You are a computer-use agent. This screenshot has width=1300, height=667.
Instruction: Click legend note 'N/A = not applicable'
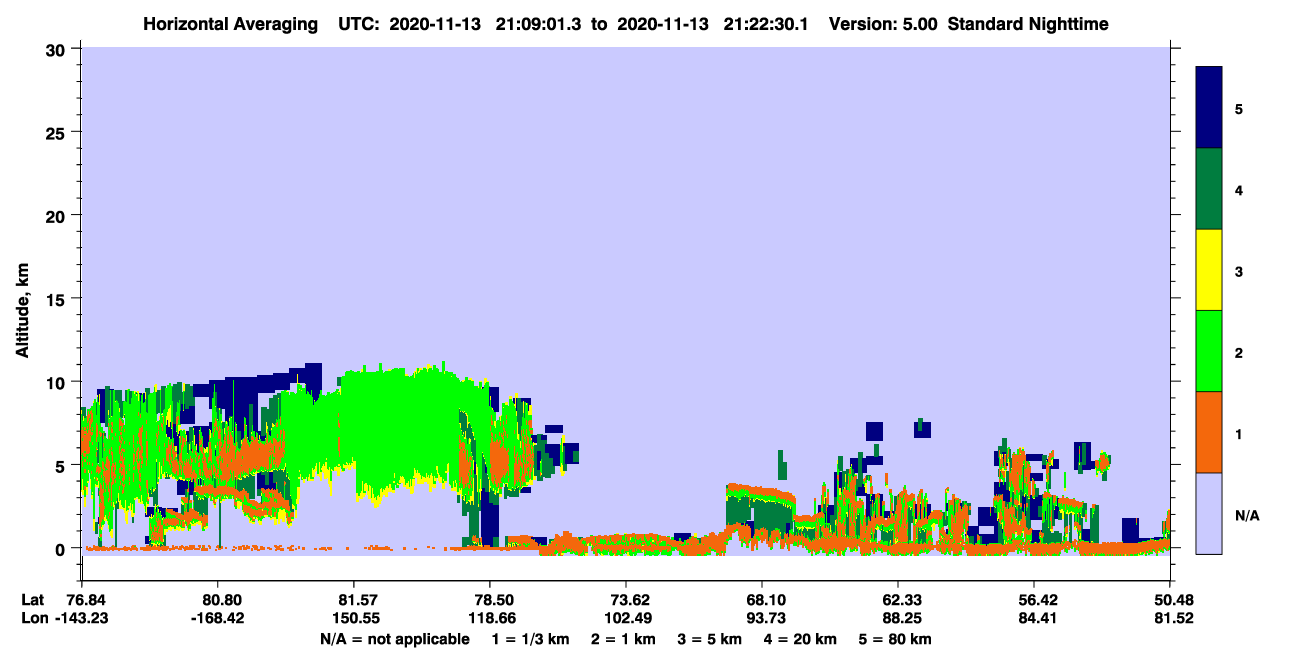[x=394, y=639]
